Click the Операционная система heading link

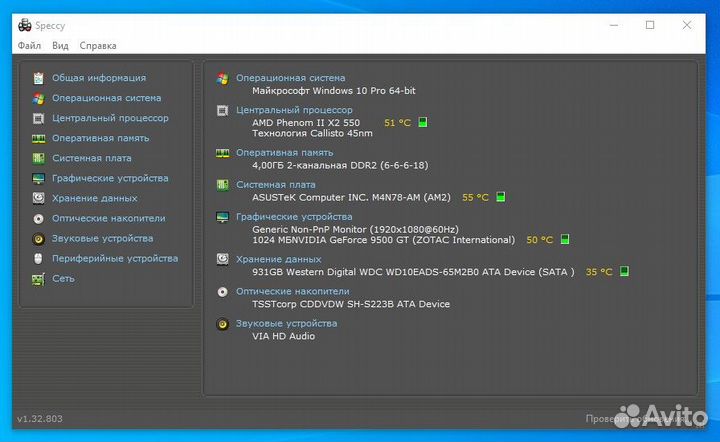click(x=290, y=78)
